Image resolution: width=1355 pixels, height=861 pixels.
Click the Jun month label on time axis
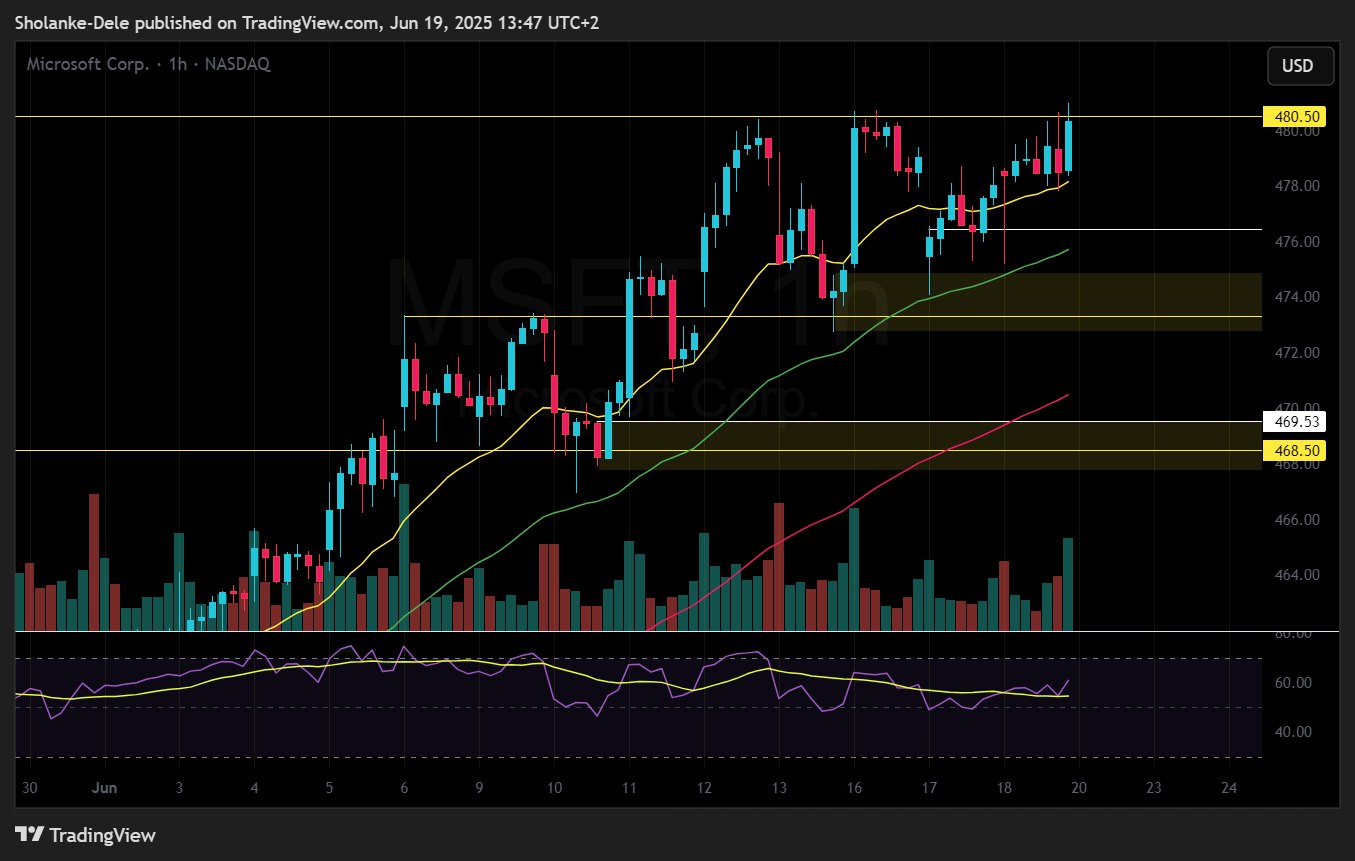105,788
